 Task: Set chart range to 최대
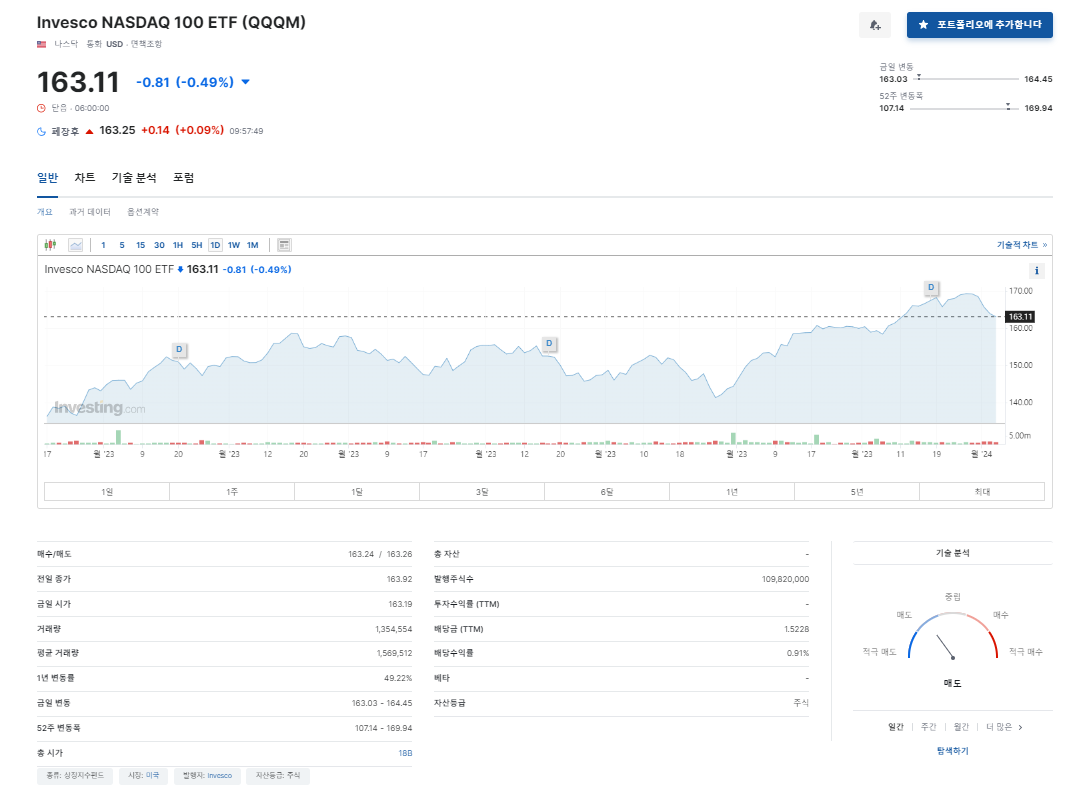[981, 491]
